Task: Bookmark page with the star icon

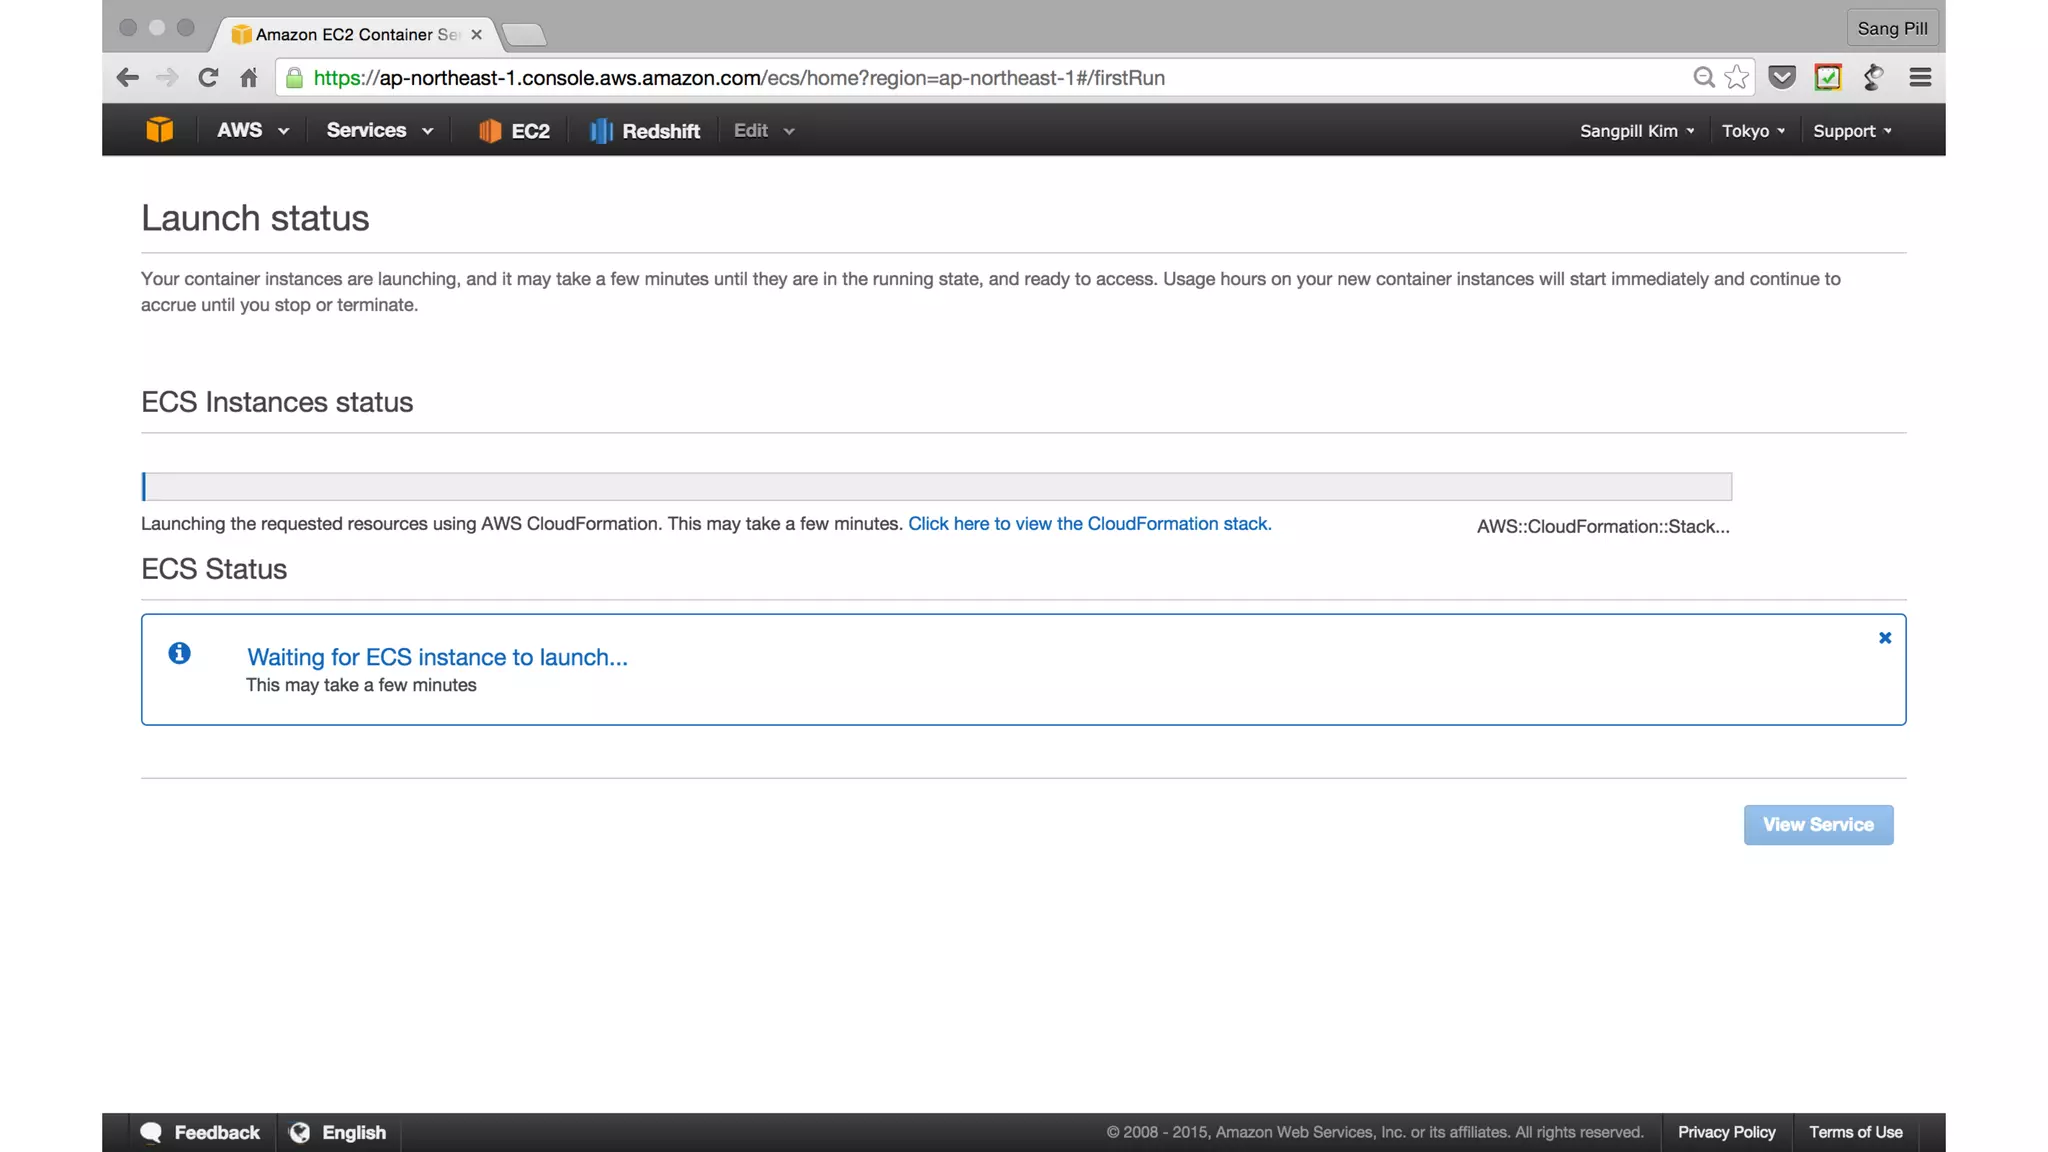Action: [x=1737, y=78]
